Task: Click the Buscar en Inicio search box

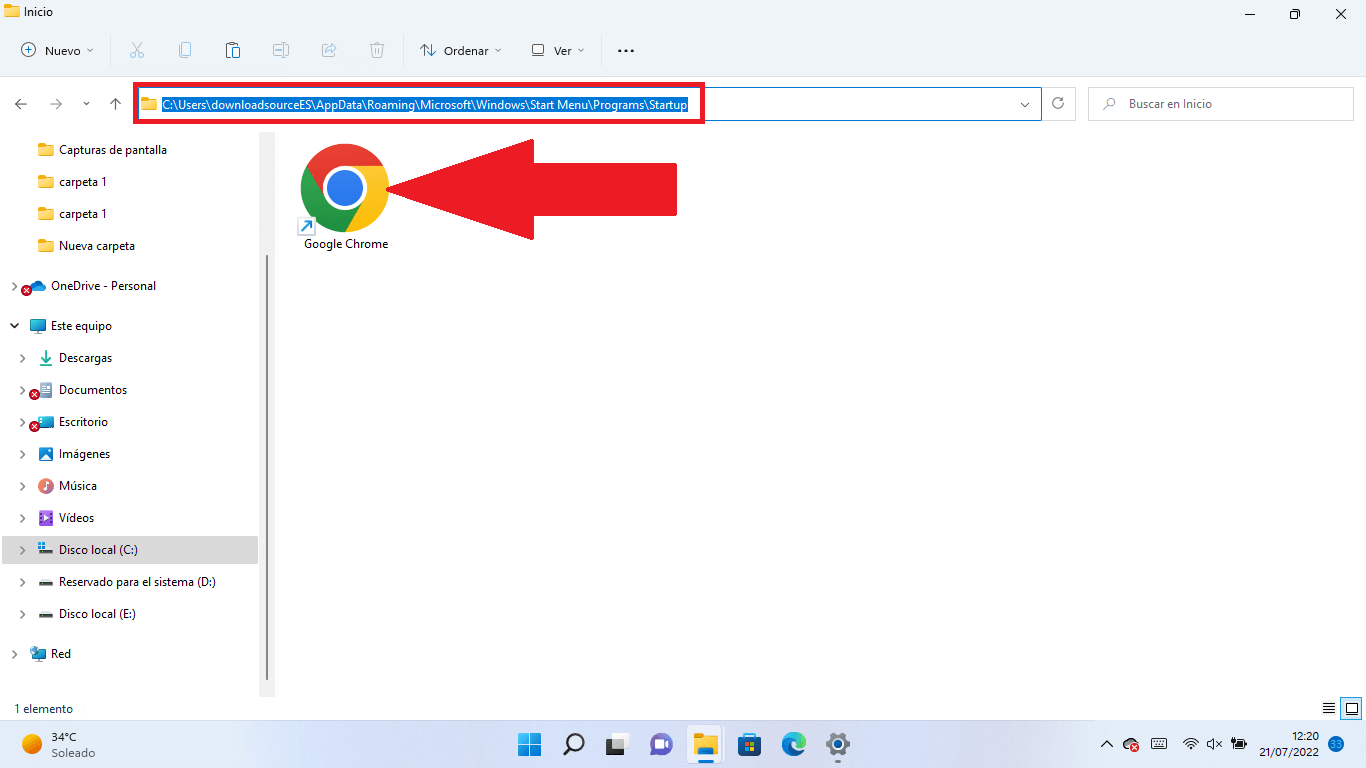Action: point(1221,104)
